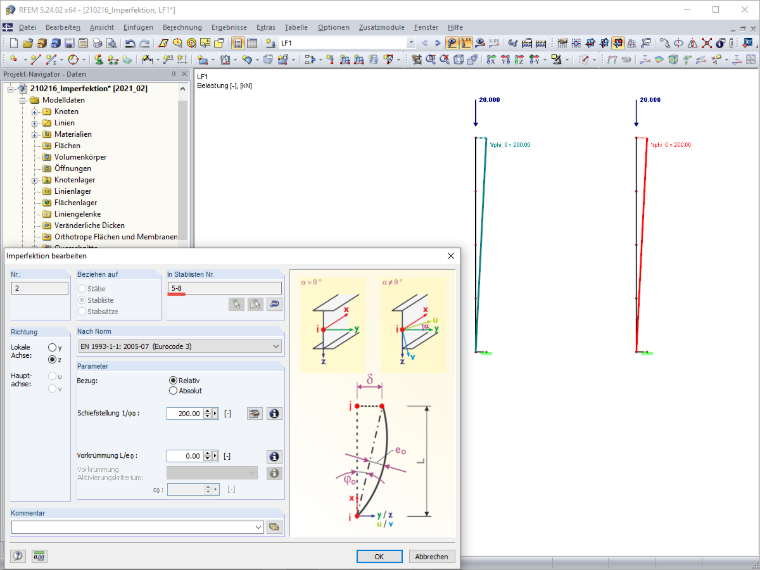Expand the Knoten tree node
This screenshot has width=760, height=570.
coord(34,111)
